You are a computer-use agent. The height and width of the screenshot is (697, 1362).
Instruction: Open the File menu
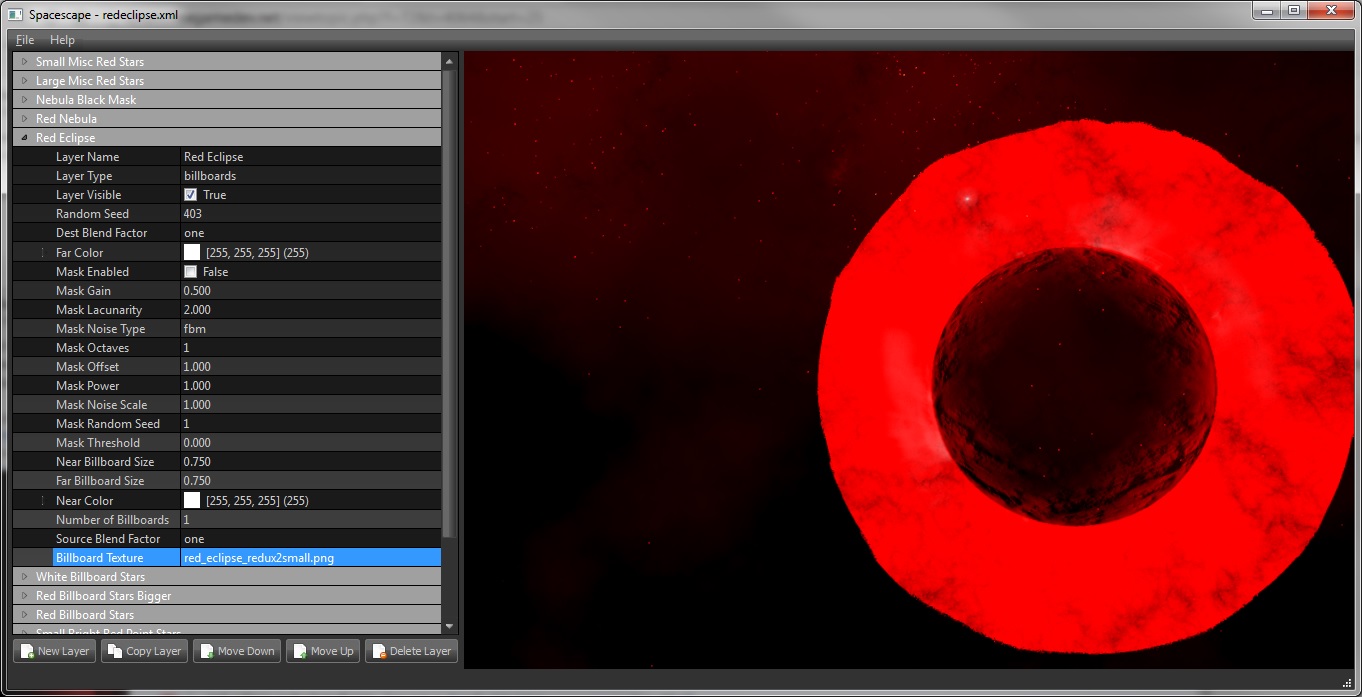coord(25,40)
